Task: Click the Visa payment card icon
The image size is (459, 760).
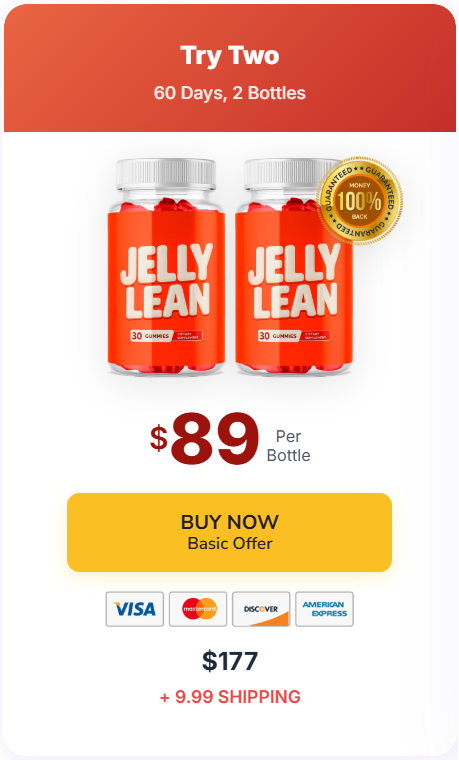Action: pos(135,609)
